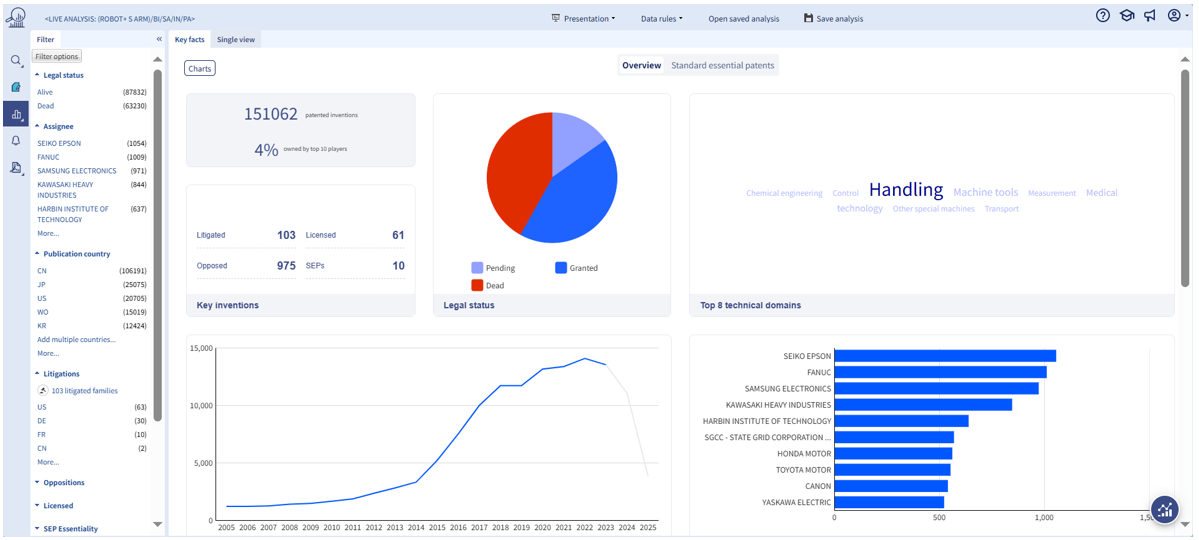The height and width of the screenshot is (540, 1199).
Task: Collapse filter panel with double chevron
Action: tap(159, 39)
